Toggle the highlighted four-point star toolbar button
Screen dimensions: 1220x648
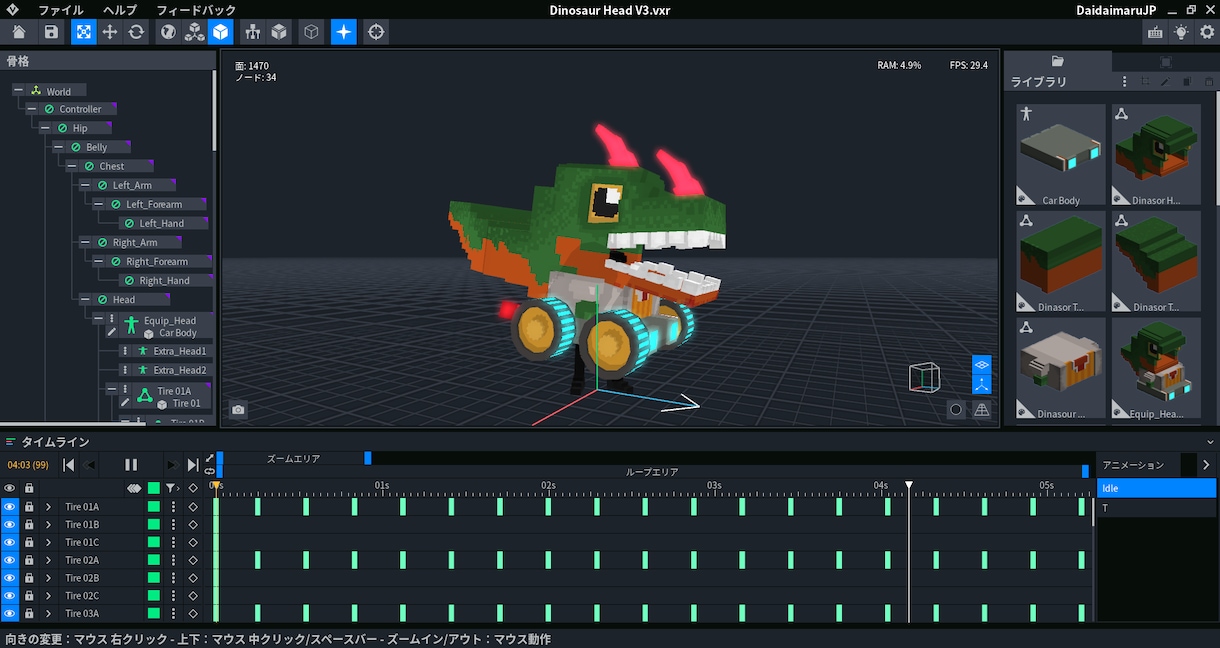pyautogui.click(x=344, y=32)
